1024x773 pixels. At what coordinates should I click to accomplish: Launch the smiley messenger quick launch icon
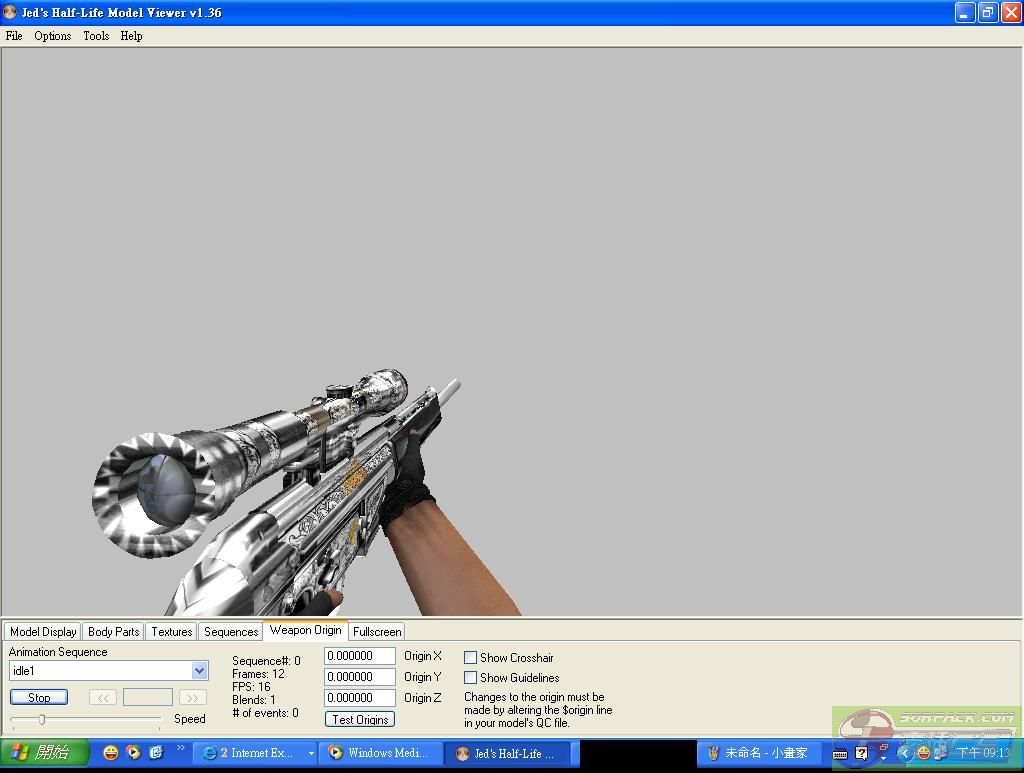[111, 753]
